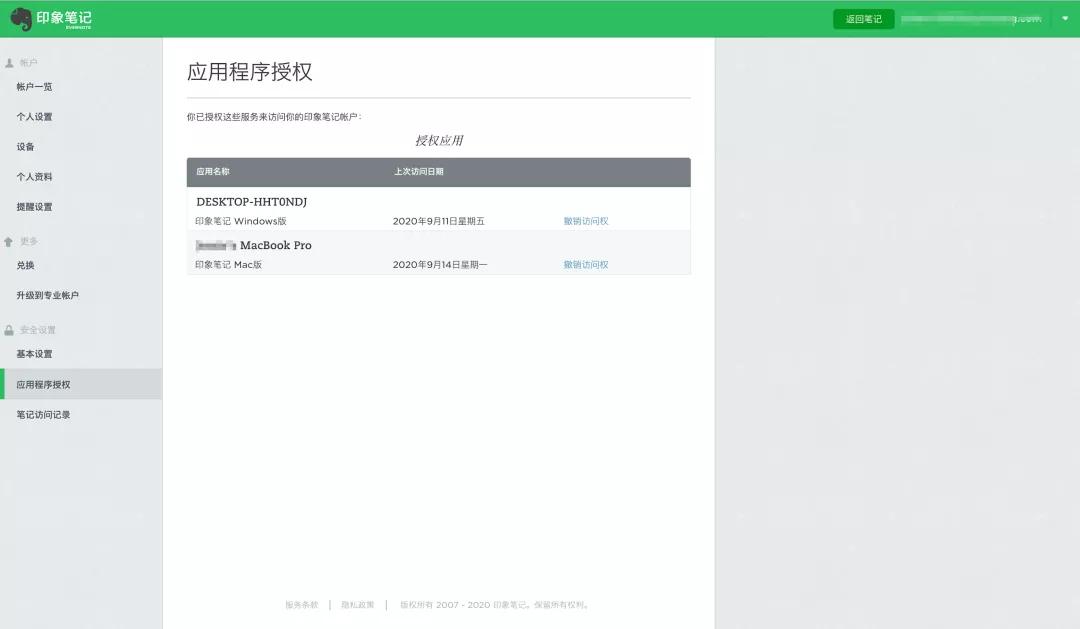Open the 隐私政策 footer link
This screenshot has height=629, width=1080.
coord(357,605)
